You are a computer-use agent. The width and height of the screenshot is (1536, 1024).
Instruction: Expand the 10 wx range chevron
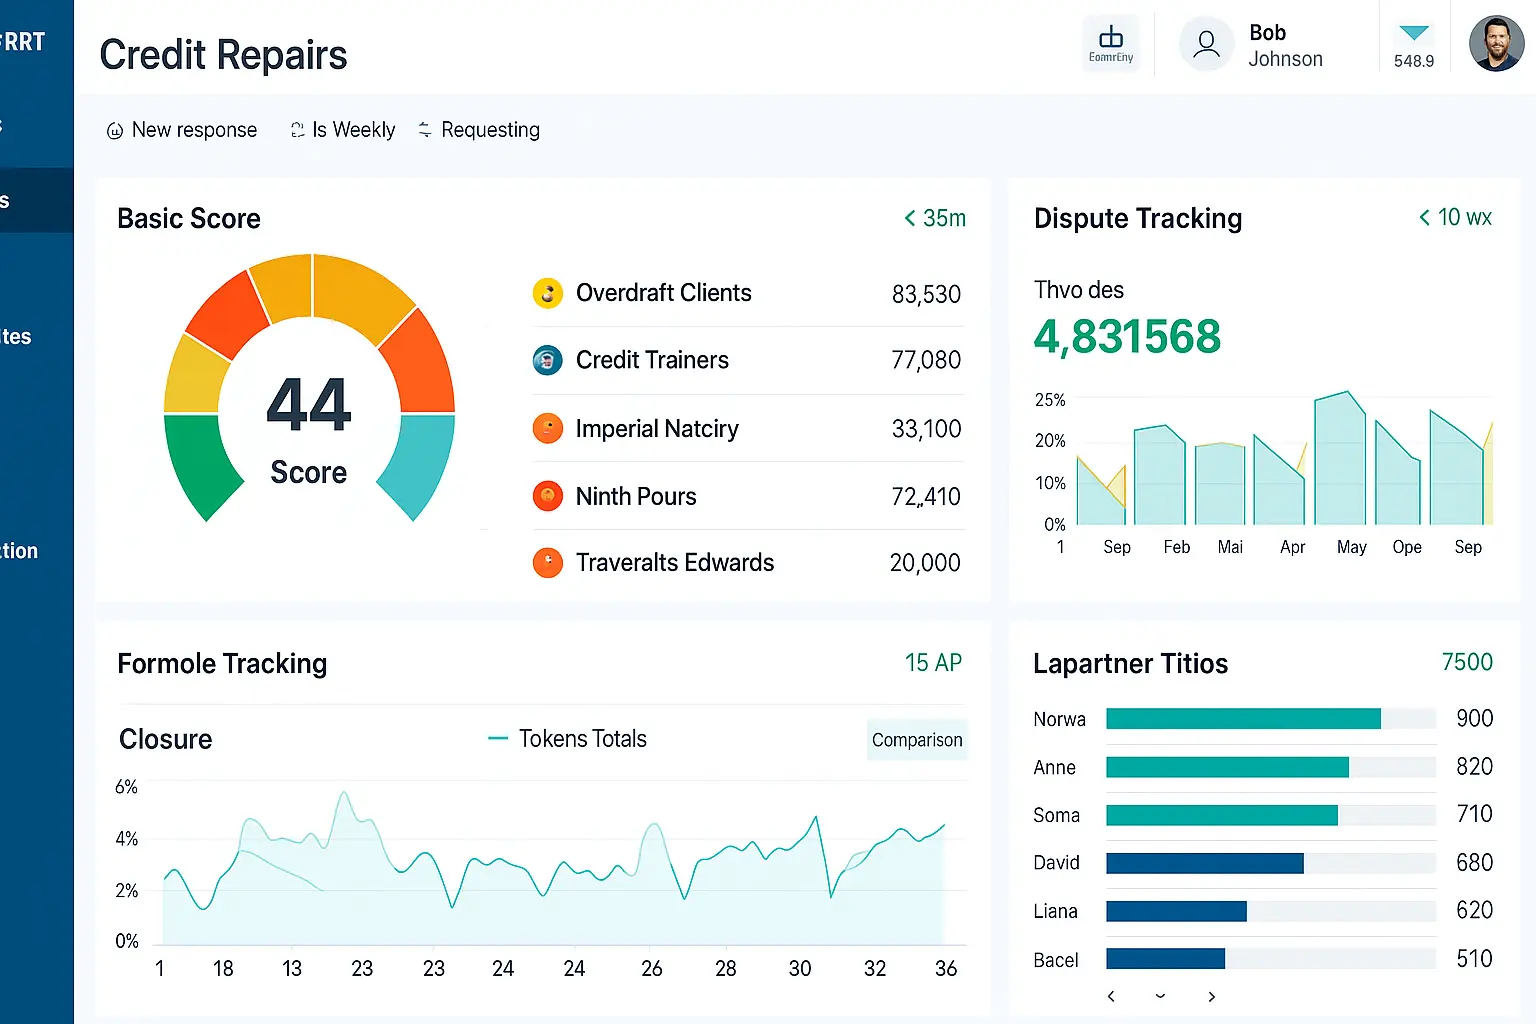pyautogui.click(x=1424, y=217)
